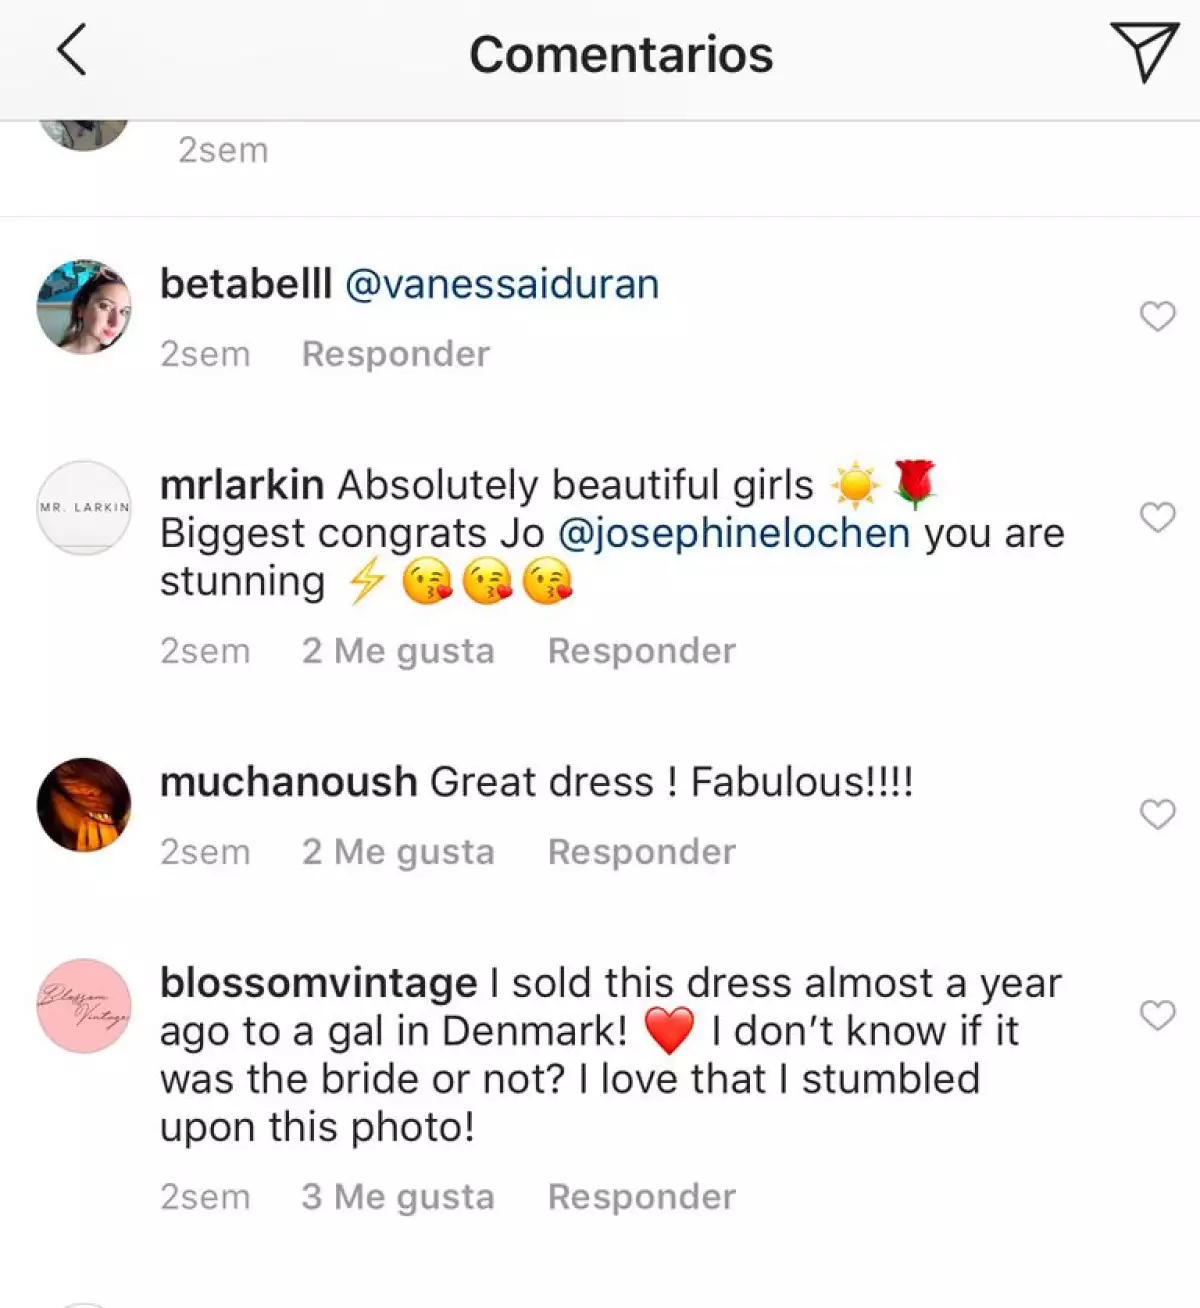Viewport: 1200px width, 1308px height.
Task: Reply to mrlarkin's comment
Action: 641,651
